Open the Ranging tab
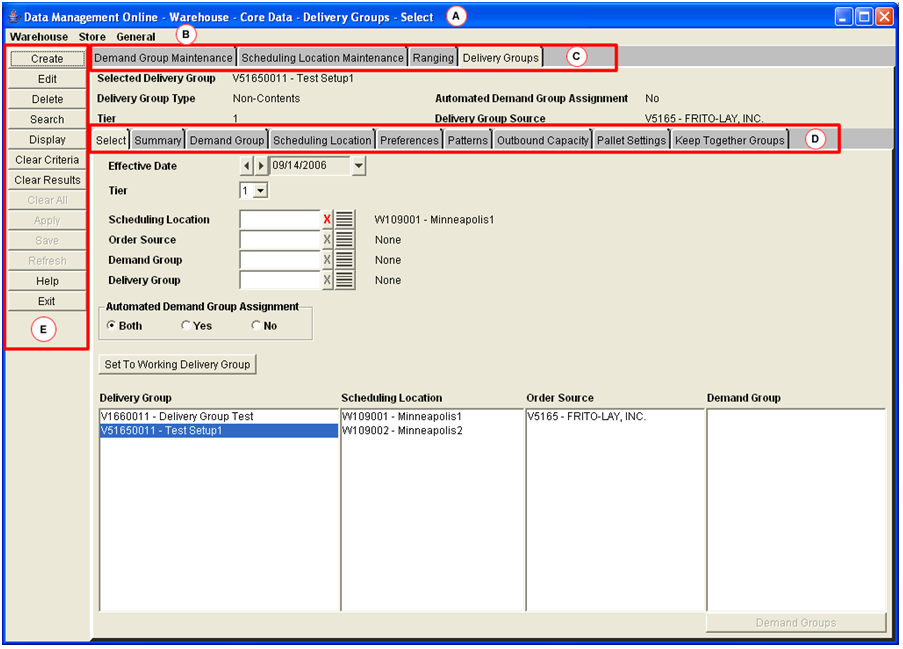 (432, 58)
